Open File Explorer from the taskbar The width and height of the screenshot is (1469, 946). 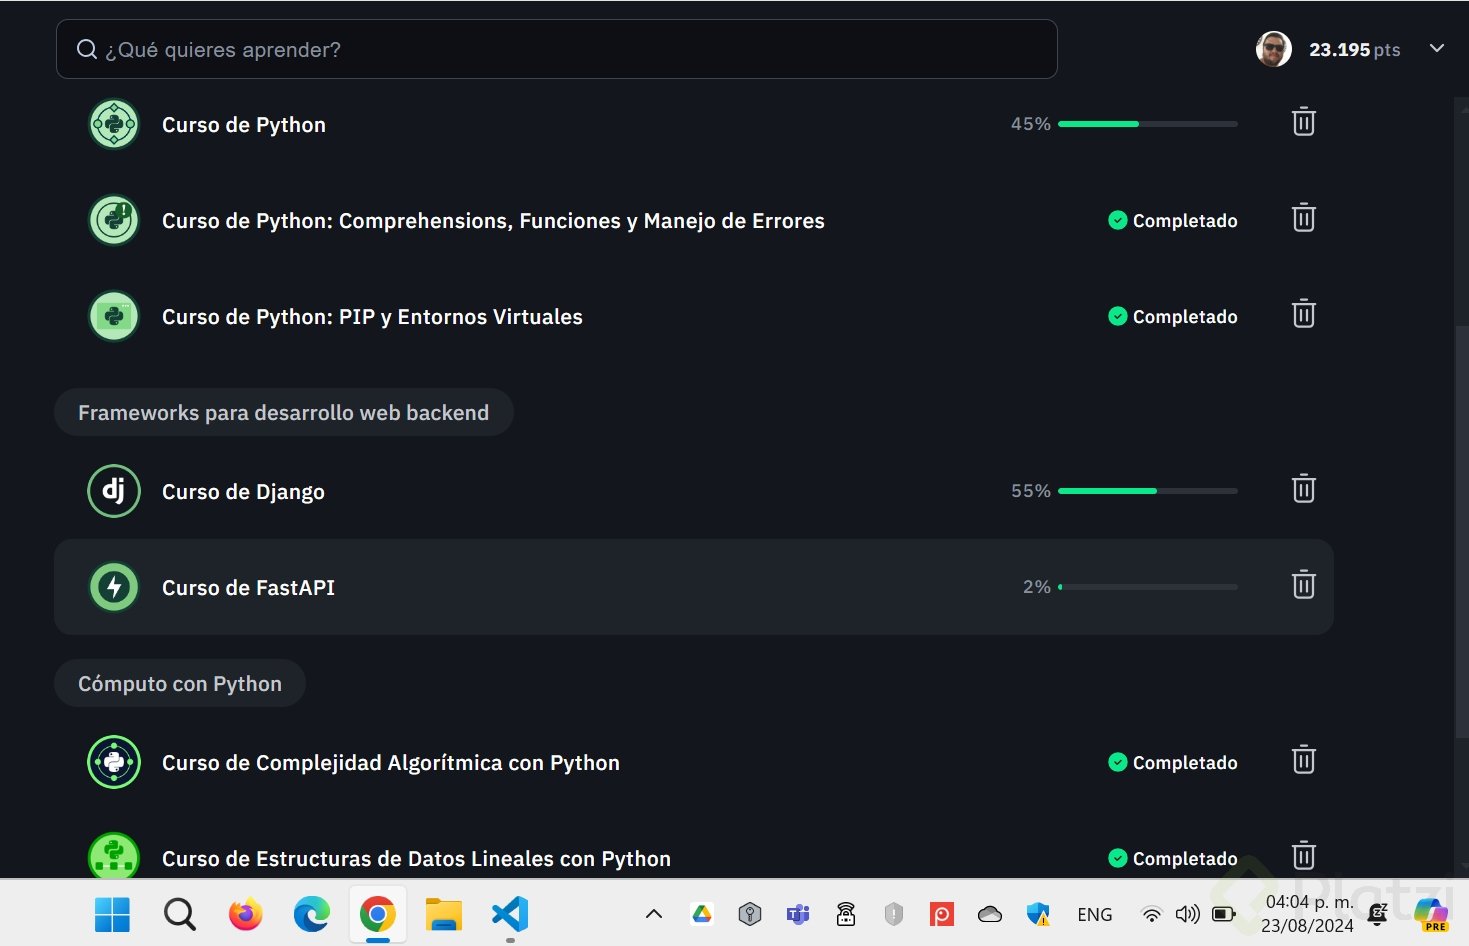click(443, 914)
